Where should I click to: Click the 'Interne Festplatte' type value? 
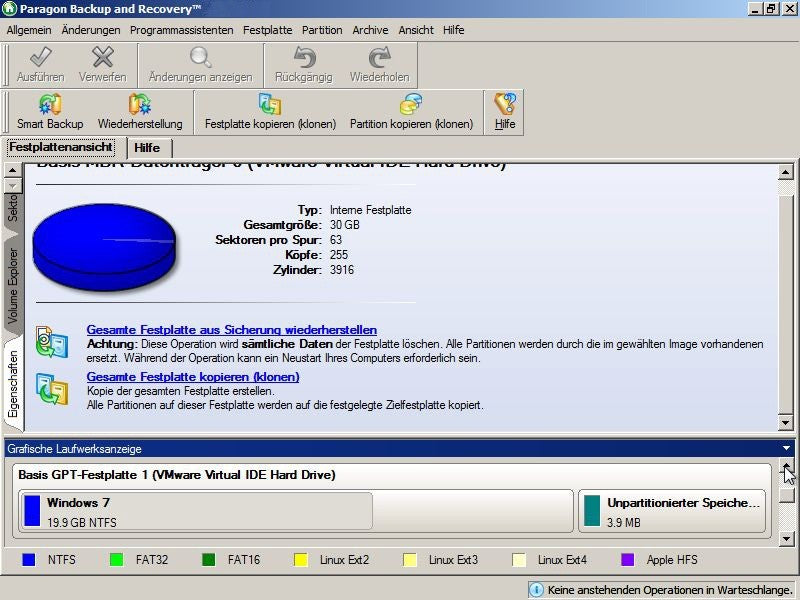coord(370,210)
